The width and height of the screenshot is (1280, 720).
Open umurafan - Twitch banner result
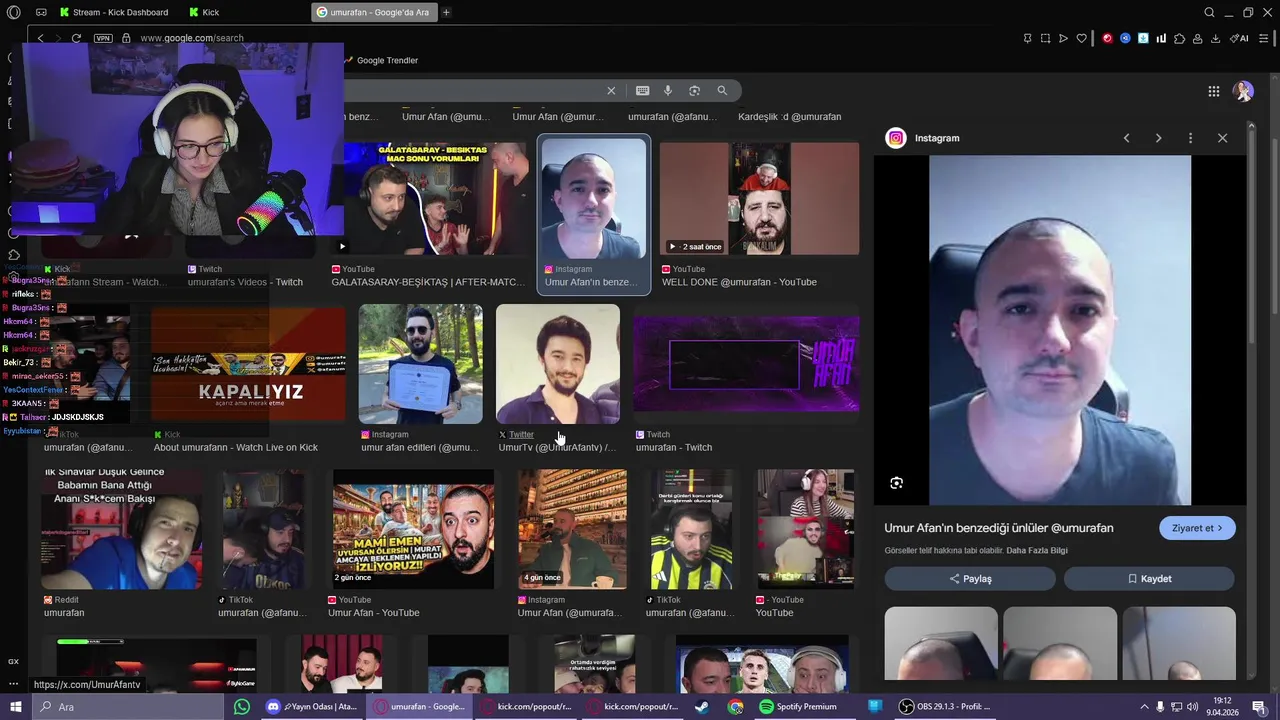click(746, 364)
